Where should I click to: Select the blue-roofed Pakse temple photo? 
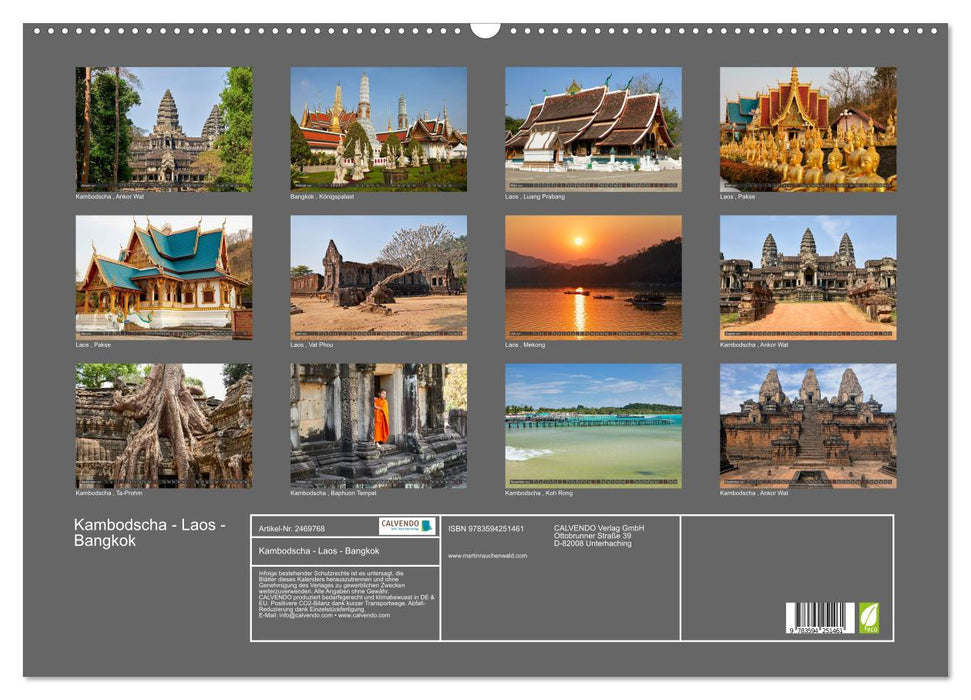[163, 277]
